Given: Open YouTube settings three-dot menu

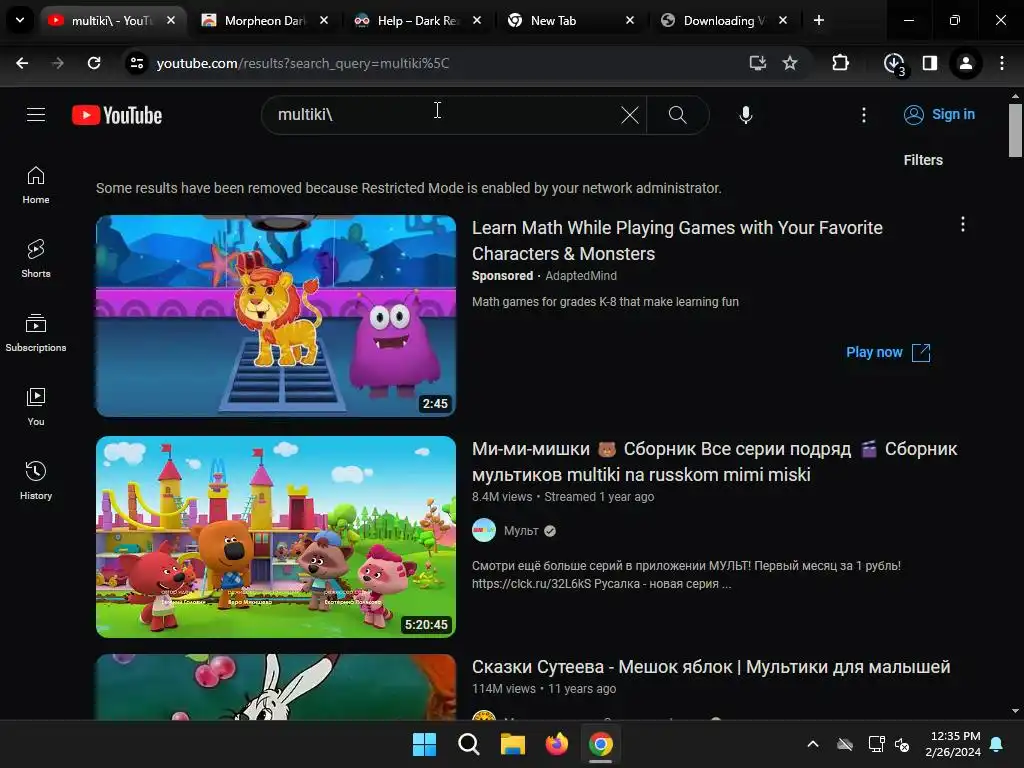Looking at the screenshot, I should tap(864, 115).
